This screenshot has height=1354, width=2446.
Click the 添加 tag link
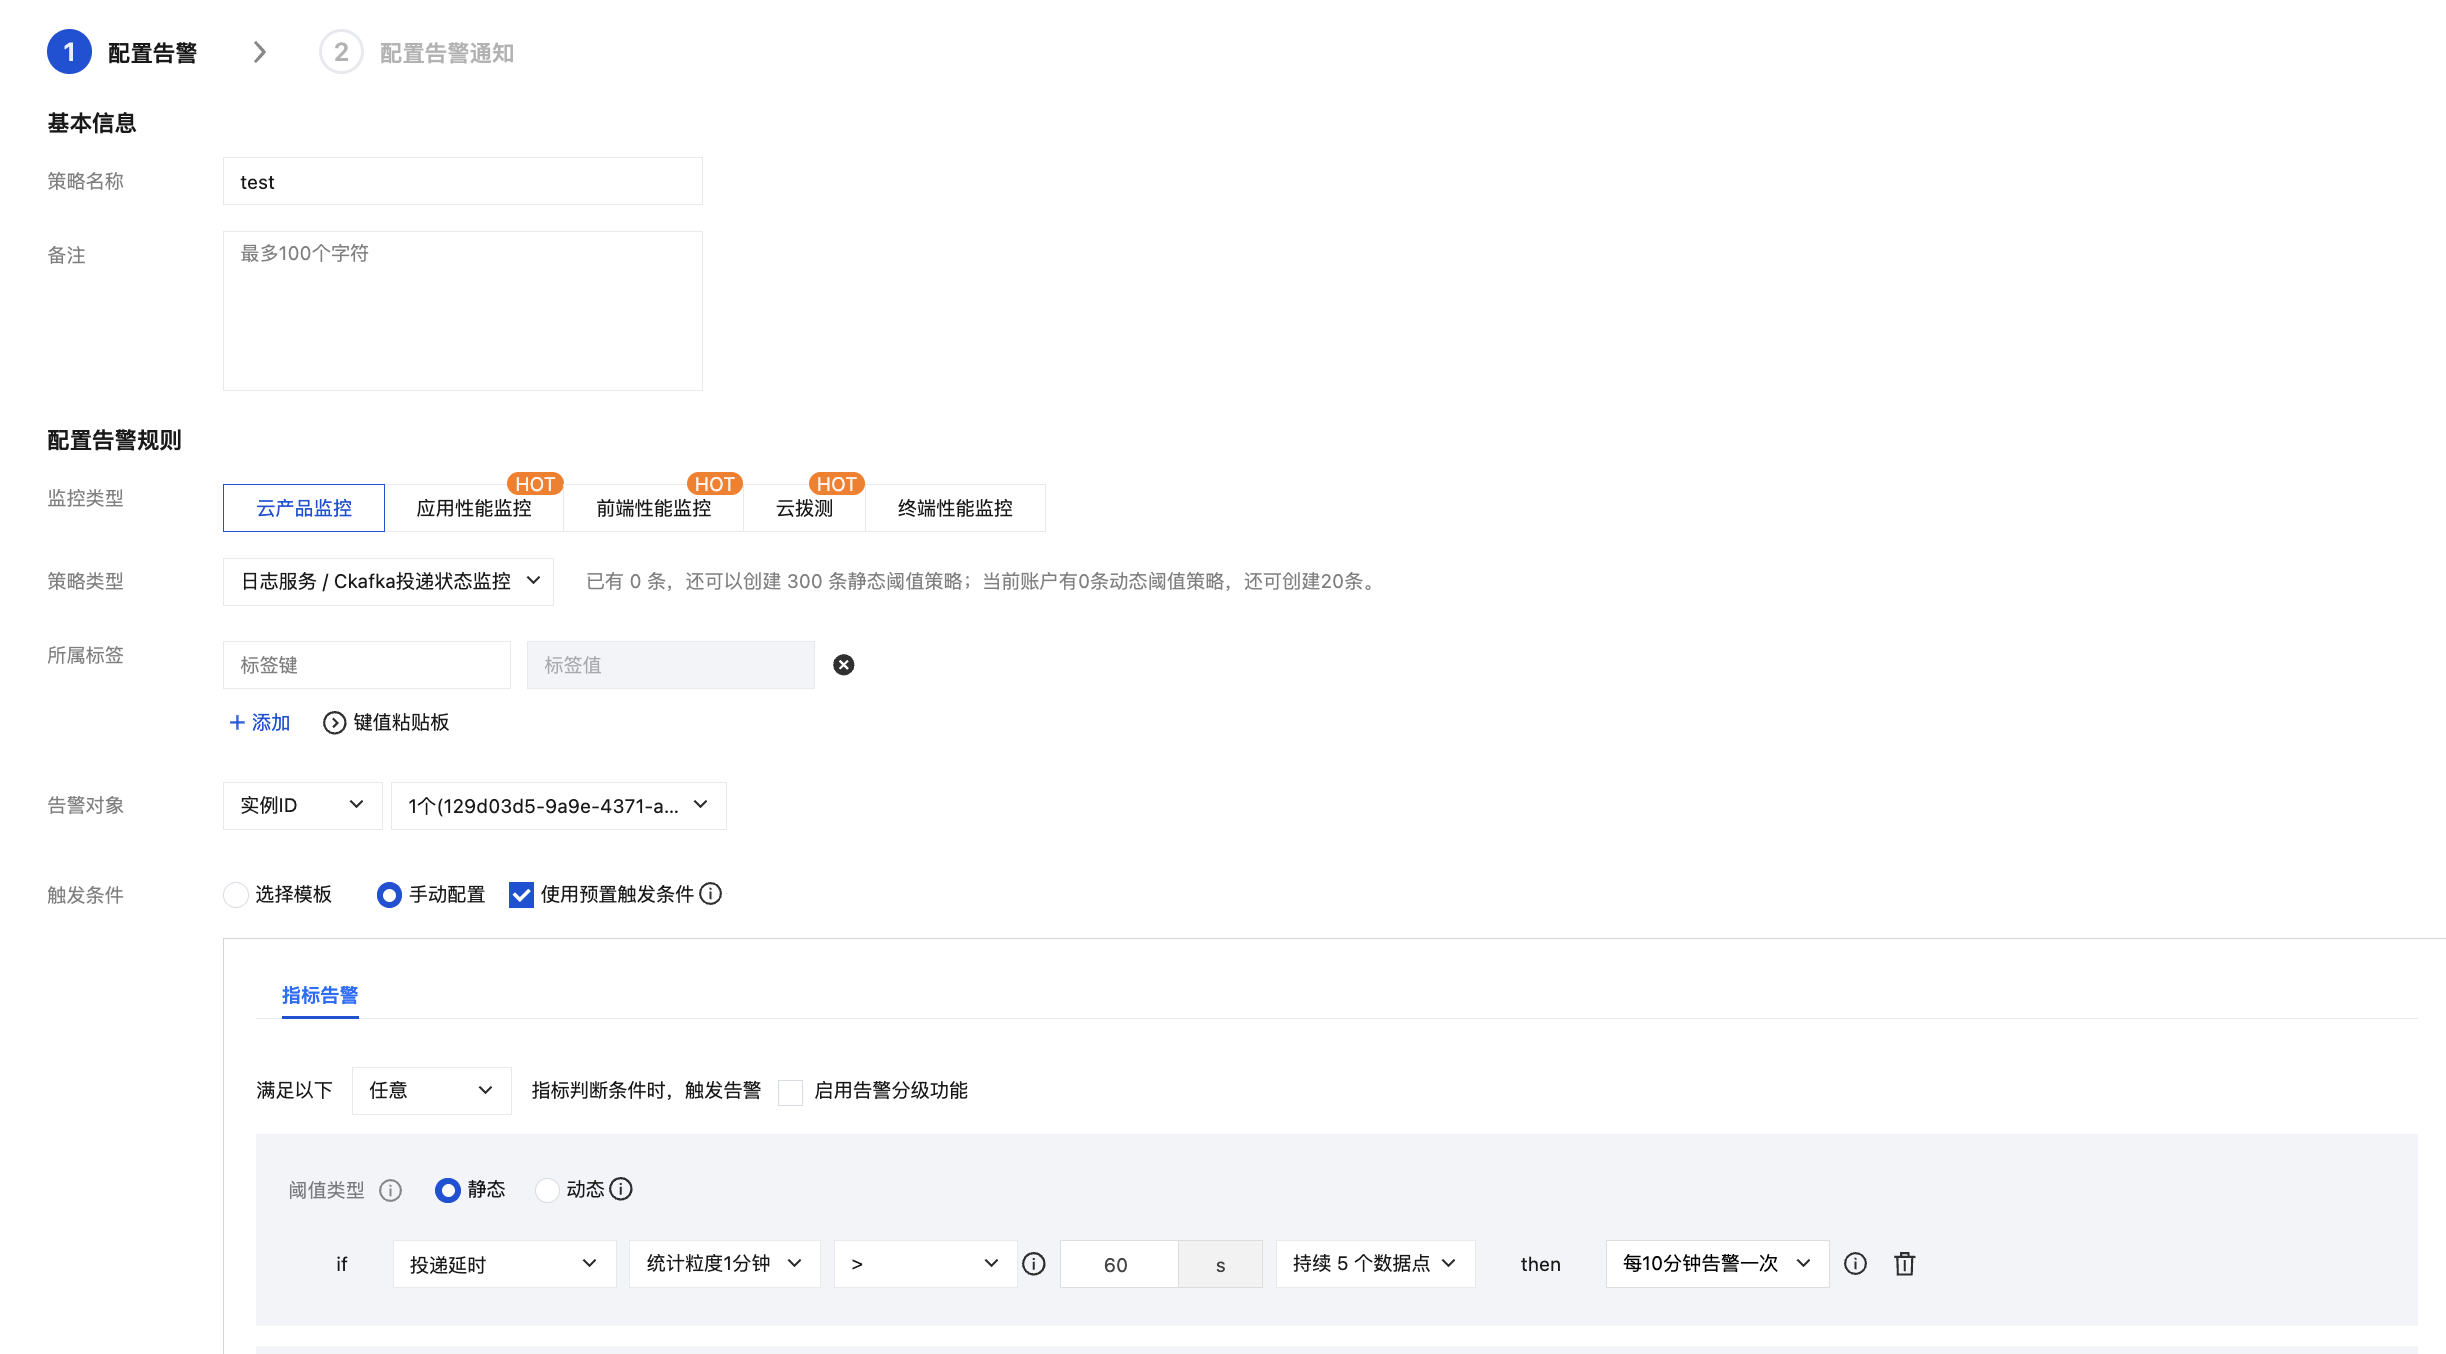[260, 723]
